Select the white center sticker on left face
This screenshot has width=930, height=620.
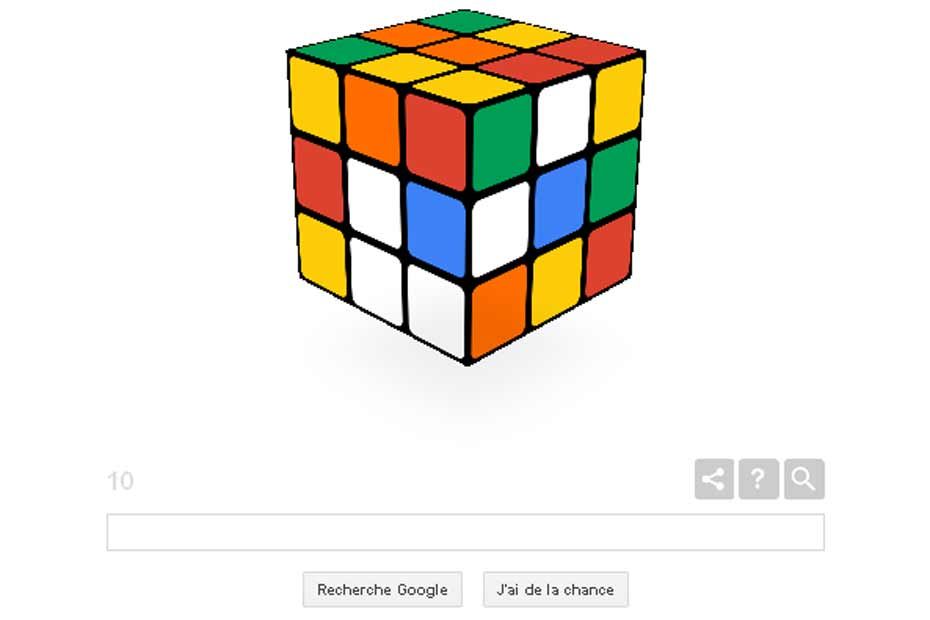pyautogui.click(x=374, y=203)
